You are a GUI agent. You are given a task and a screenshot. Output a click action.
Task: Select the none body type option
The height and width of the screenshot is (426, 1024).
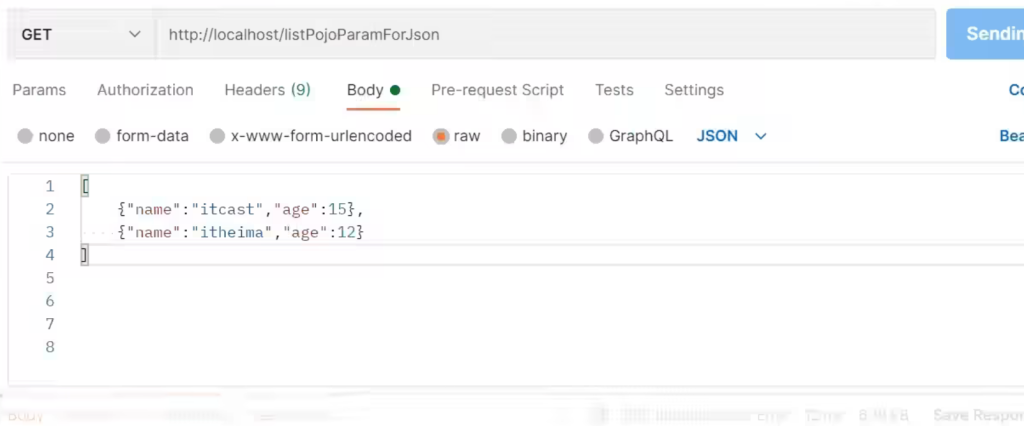(x=26, y=136)
